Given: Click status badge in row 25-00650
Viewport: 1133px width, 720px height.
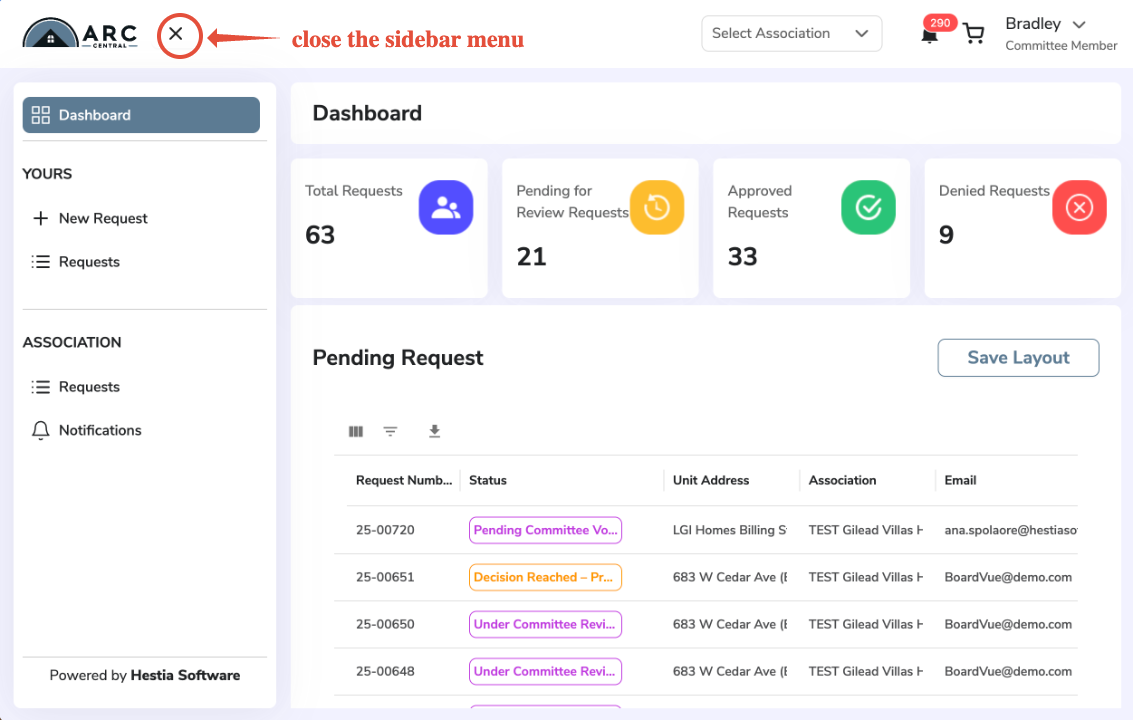Looking at the screenshot, I should 546,624.
